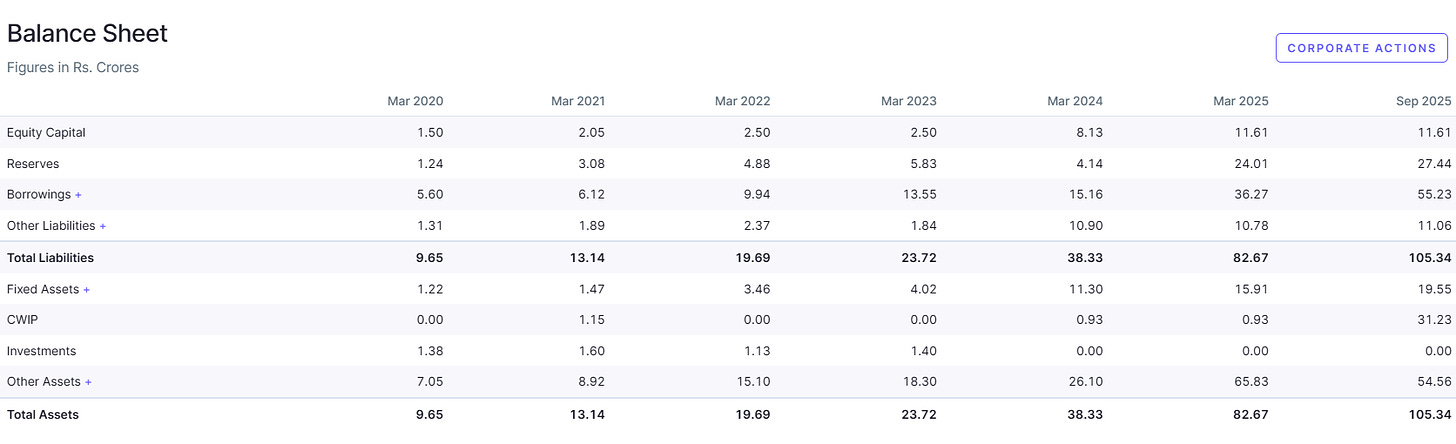Select the Equity Capital row label
Screen dimensions: 1456x444
[x=46, y=133]
